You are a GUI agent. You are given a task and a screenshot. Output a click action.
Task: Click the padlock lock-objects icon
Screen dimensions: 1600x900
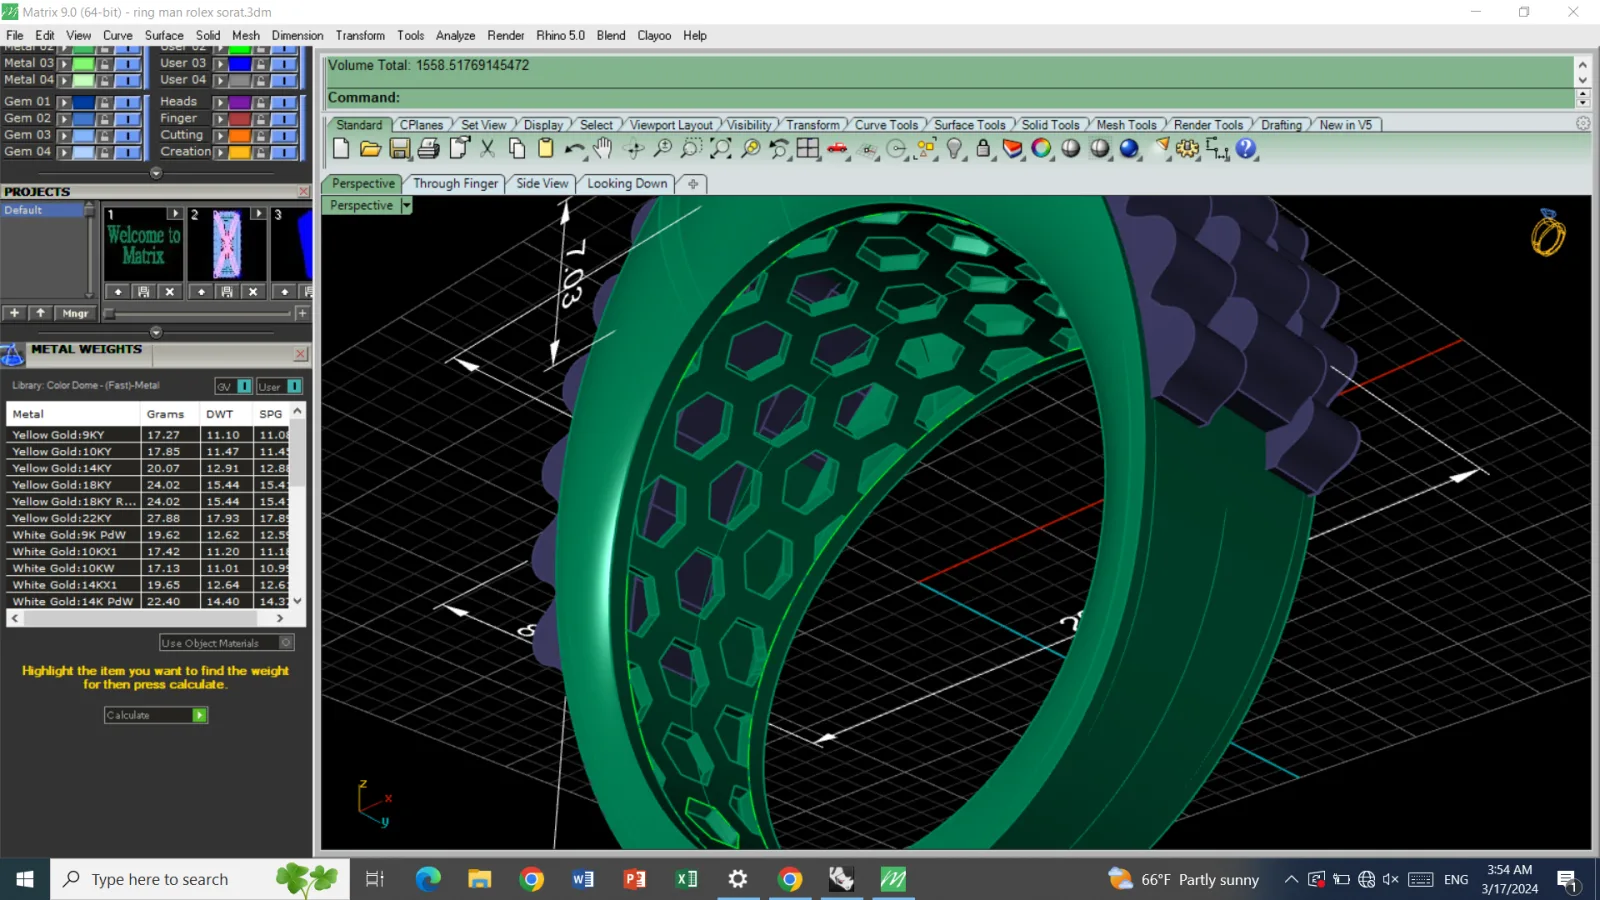coord(983,149)
